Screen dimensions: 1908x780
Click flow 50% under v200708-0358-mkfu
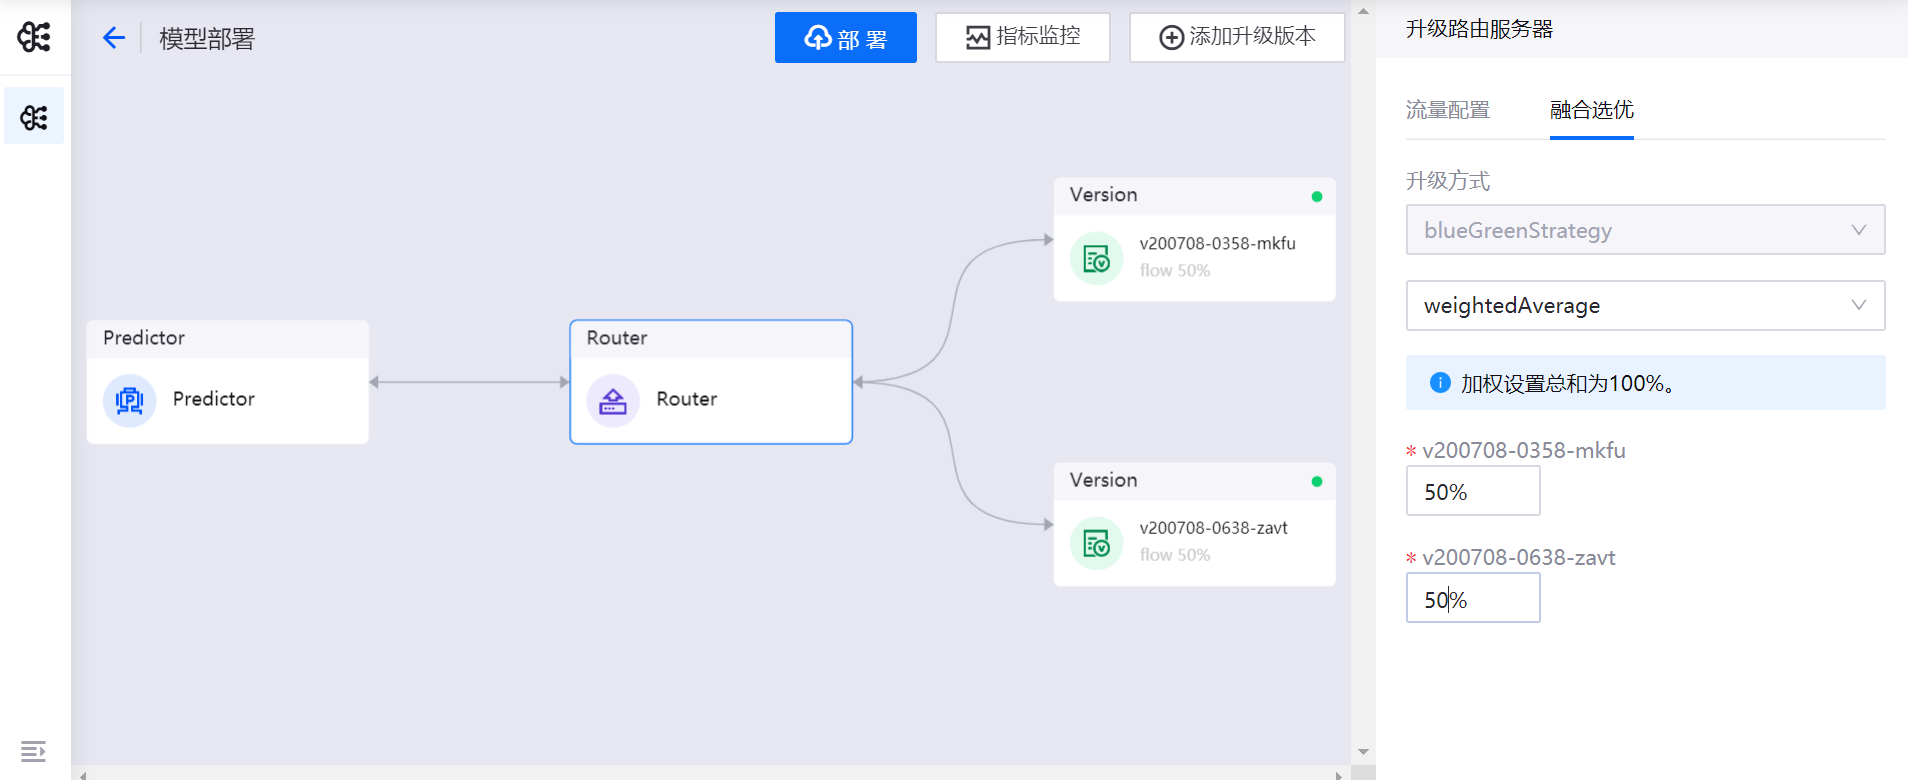pyautogui.click(x=1175, y=270)
